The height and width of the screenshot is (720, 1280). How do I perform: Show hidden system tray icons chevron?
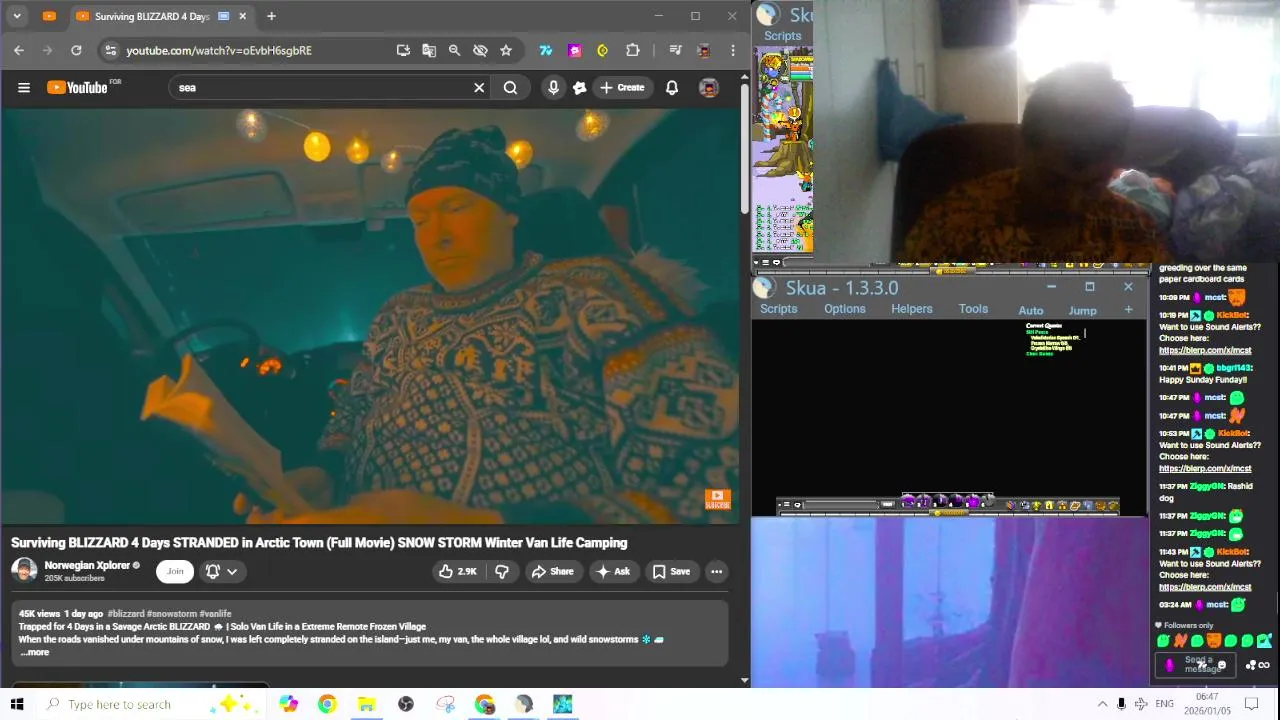coord(1102,704)
